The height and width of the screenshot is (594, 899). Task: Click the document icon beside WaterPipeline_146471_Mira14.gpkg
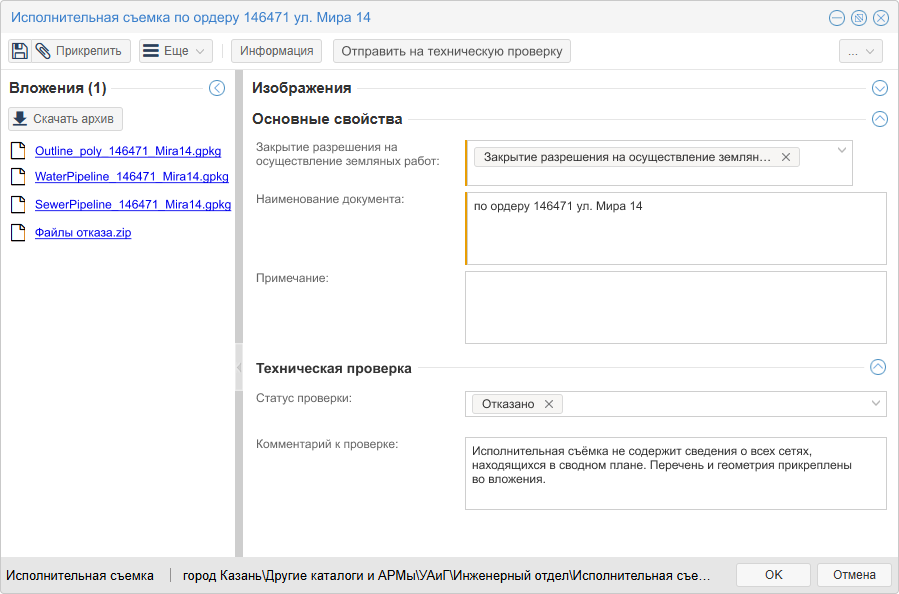point(17,176)
